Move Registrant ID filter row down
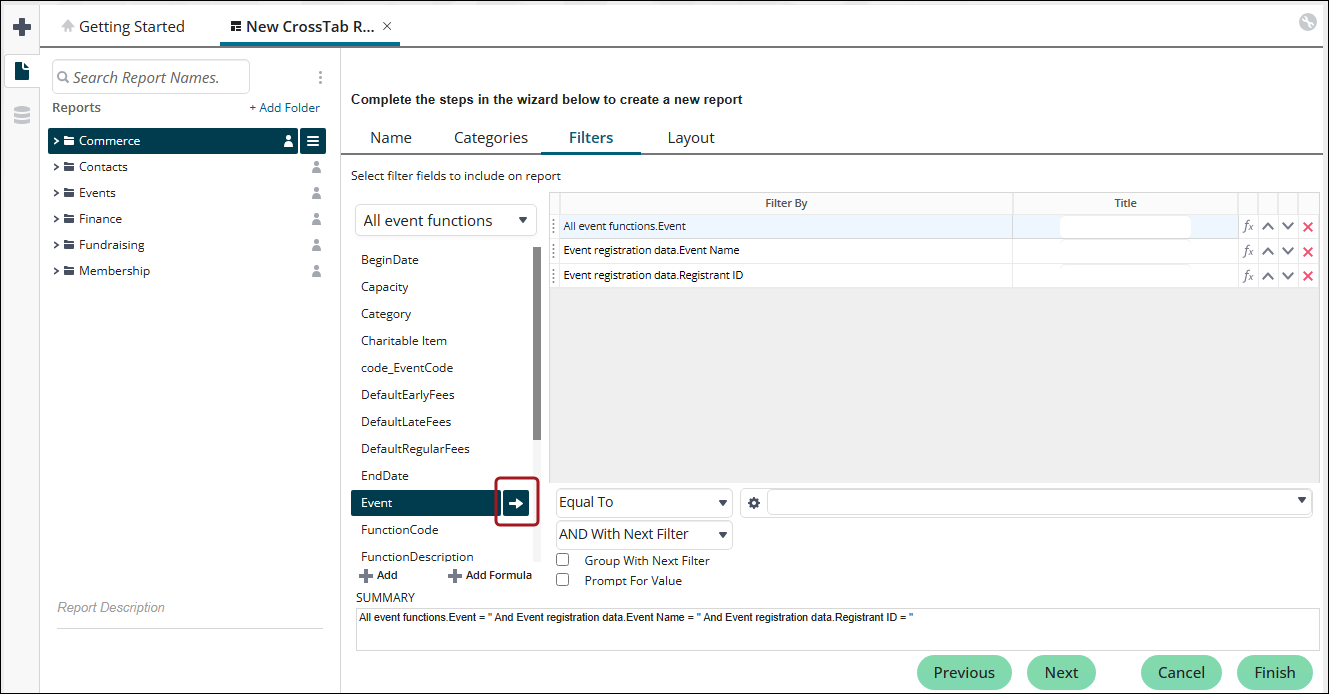This screenshot has width=1329, height=694. pyautogui.click(x=1288, y=276)
